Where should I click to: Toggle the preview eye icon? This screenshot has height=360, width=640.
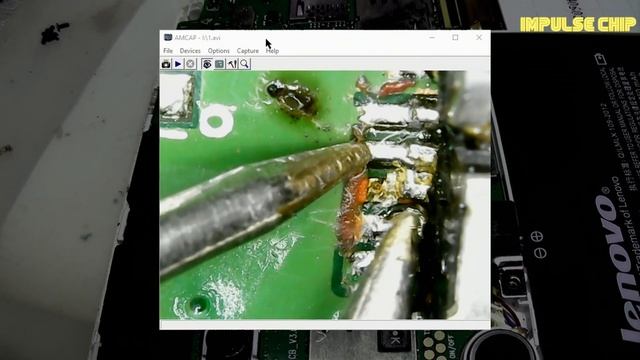click(207, 64)
